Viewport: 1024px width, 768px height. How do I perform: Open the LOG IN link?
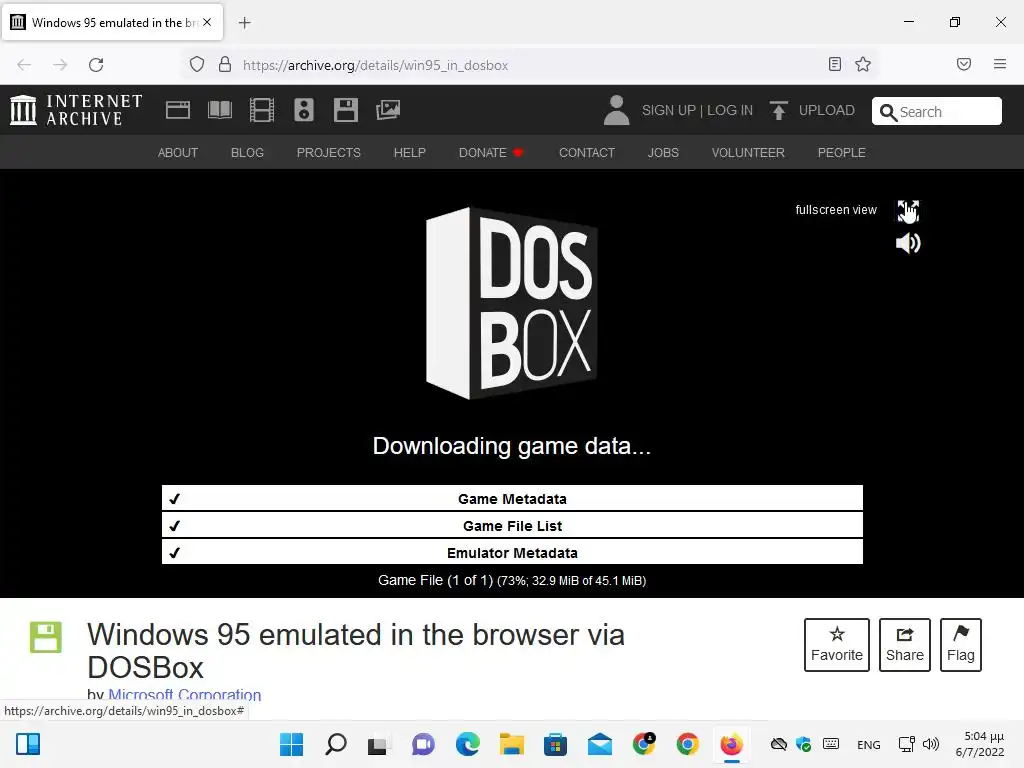point(729,110)
